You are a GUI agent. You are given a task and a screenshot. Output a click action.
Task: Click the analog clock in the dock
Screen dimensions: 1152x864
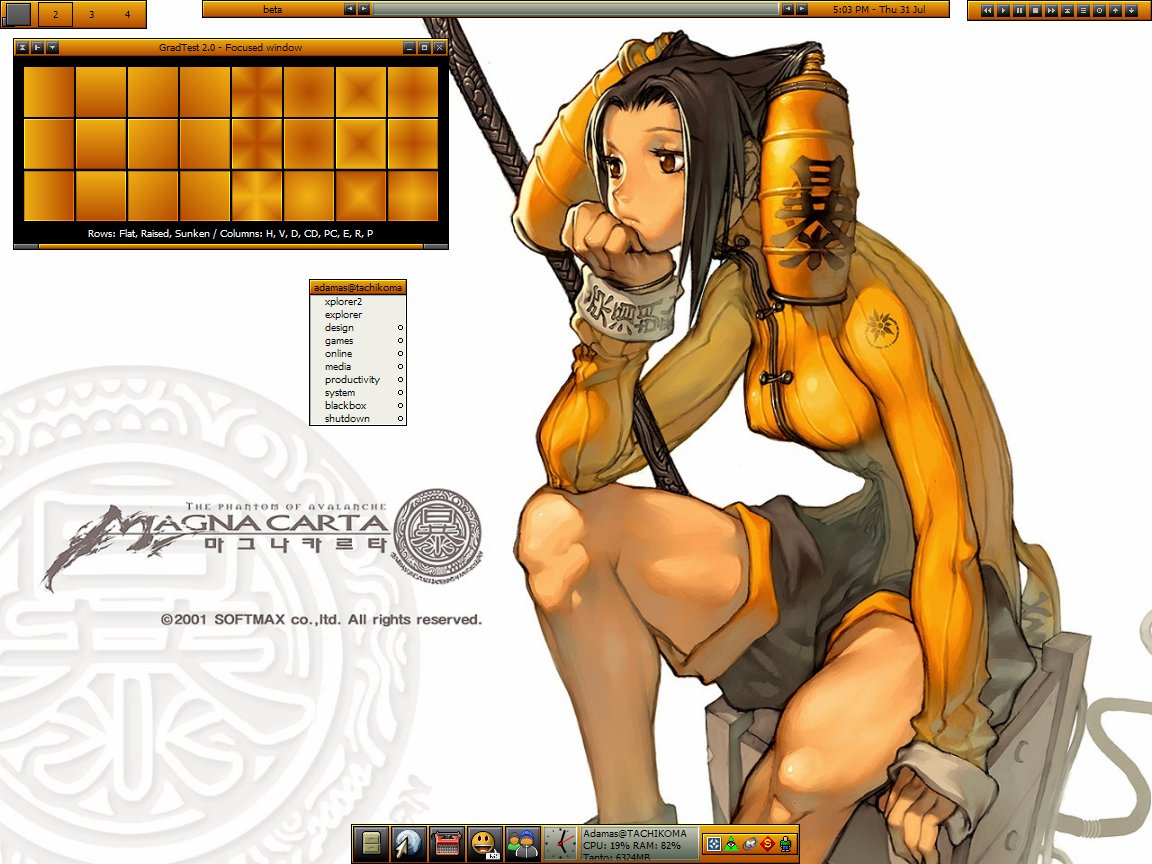[x=560, y=843]
